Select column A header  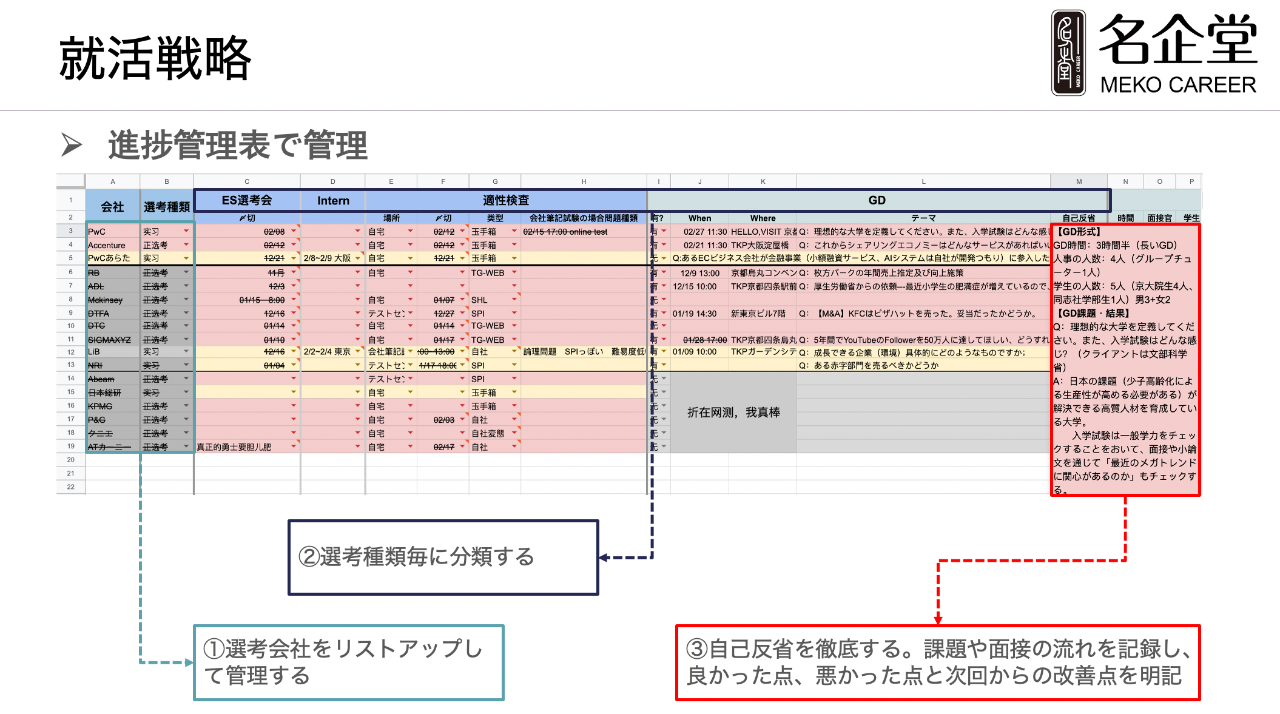point(112,181)
